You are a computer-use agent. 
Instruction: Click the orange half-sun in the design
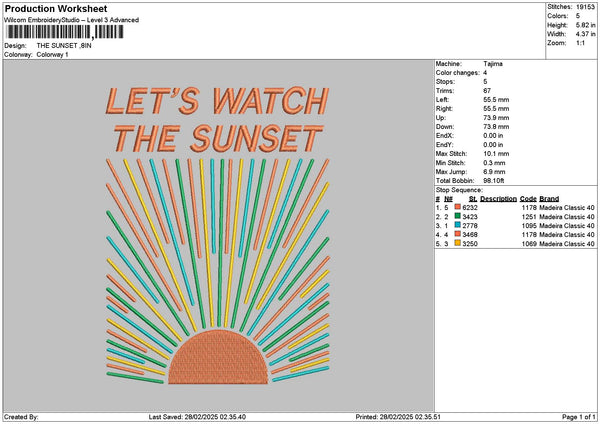pyautogui.click(x=218, y=359)
